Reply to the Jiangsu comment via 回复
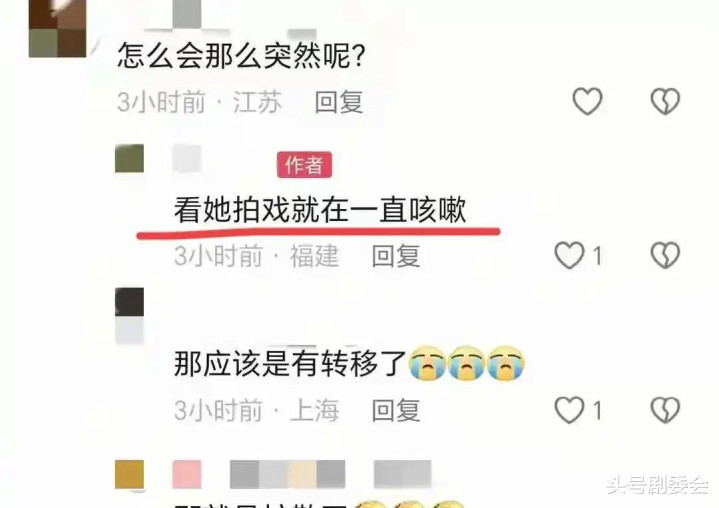The width and height of the screenshot is (719, 508). coord(339,102)
